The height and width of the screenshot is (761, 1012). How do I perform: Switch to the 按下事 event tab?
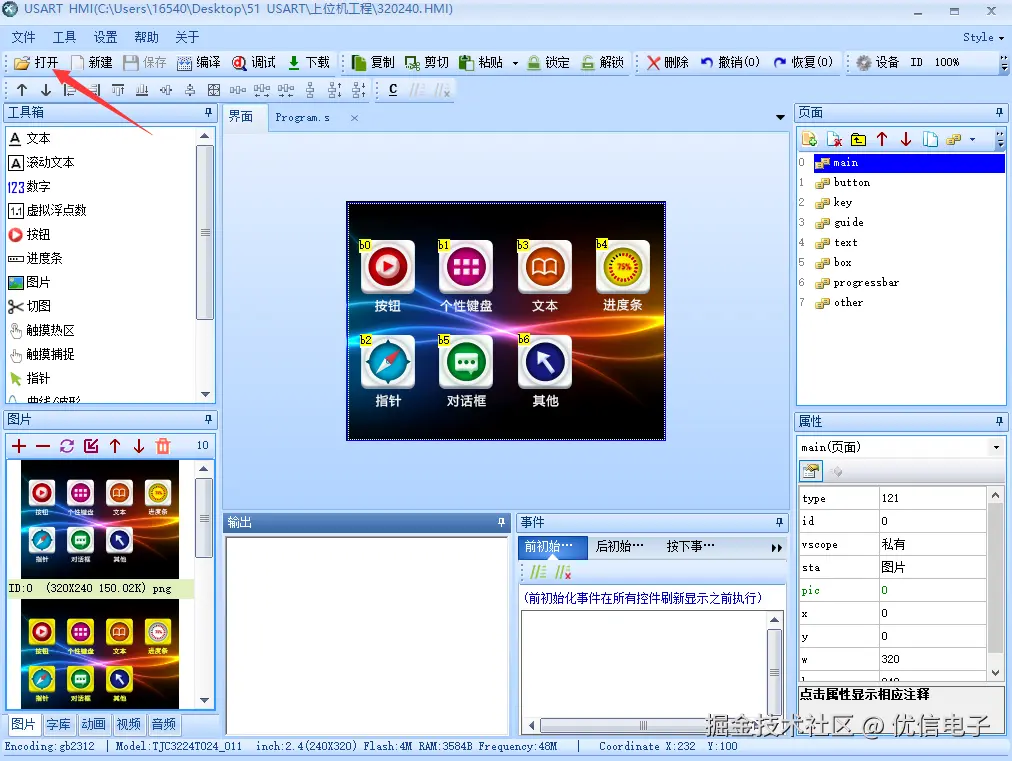coord(690,547)
